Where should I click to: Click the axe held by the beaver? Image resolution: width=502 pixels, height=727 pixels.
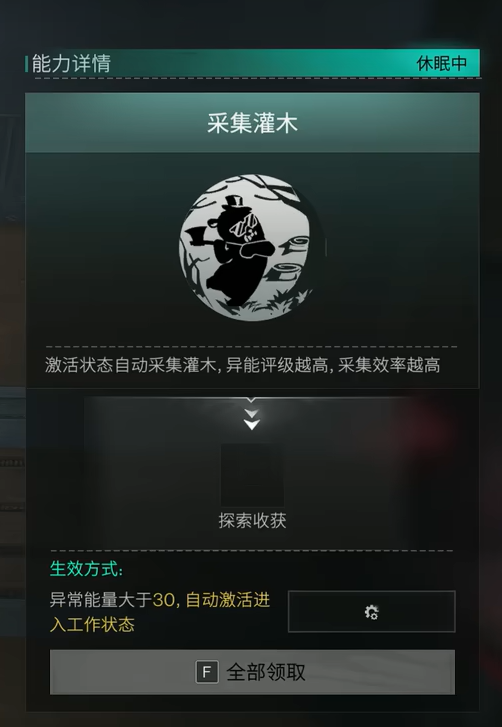(194, 235)
